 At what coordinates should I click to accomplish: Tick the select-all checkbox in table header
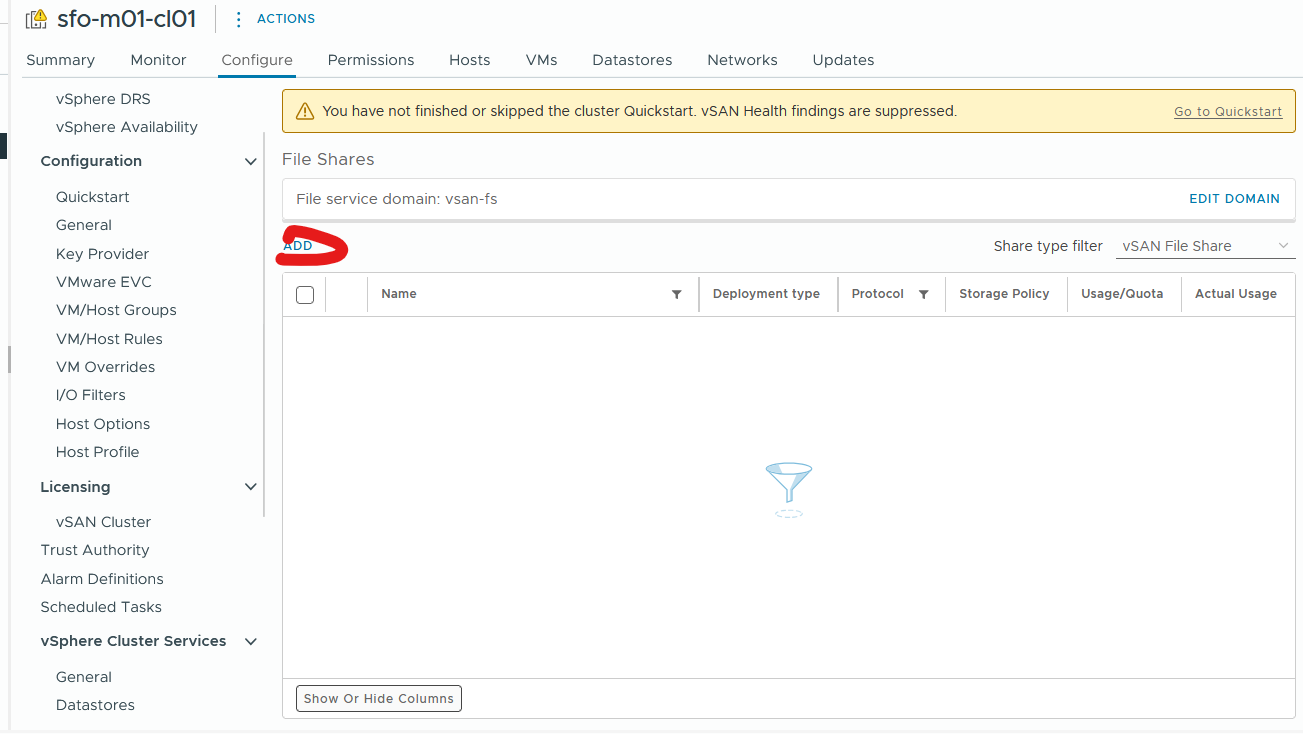pyautogui.click(x=305, y=294)
